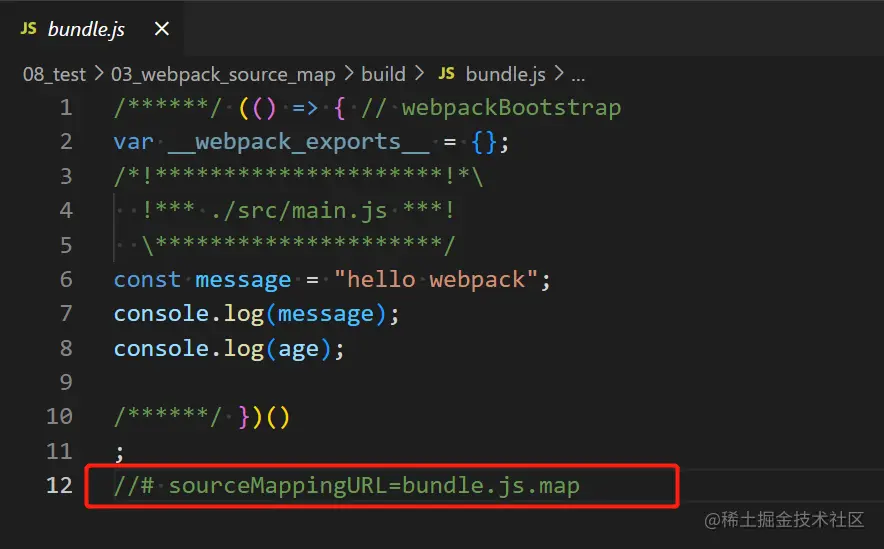The height and width of the screenshot is (549, 884).
Task: Close the bundle.js tab
Action: click(162, 28)
